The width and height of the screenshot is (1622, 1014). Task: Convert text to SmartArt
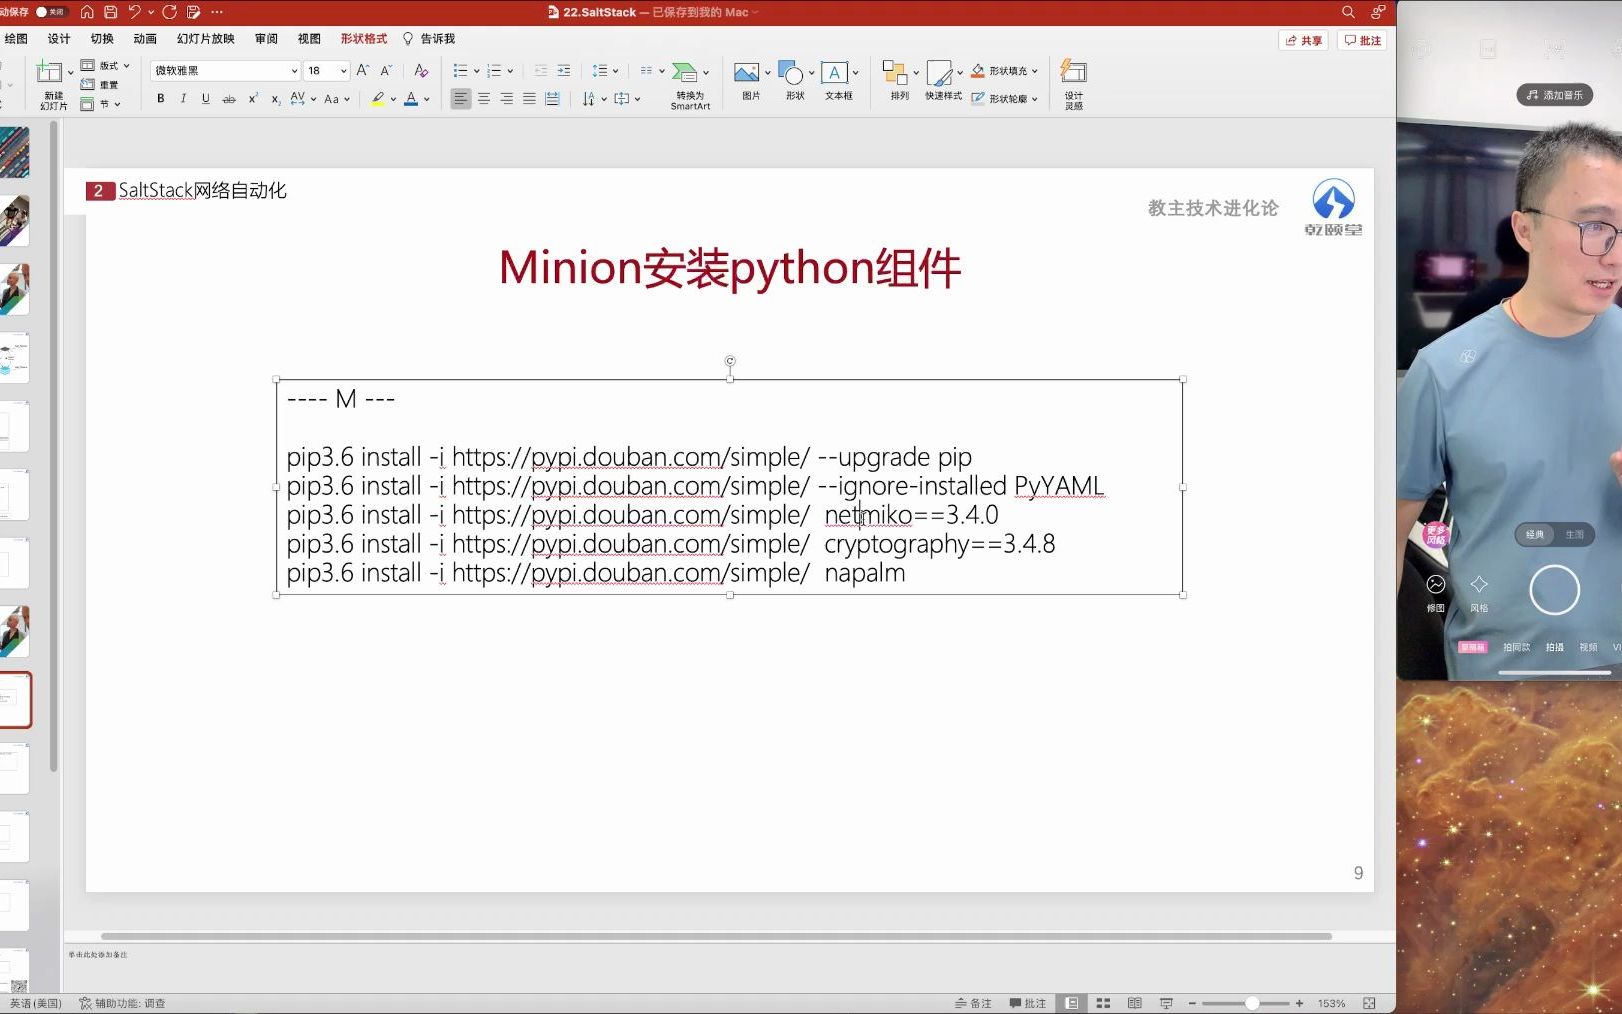pos(690,86)
